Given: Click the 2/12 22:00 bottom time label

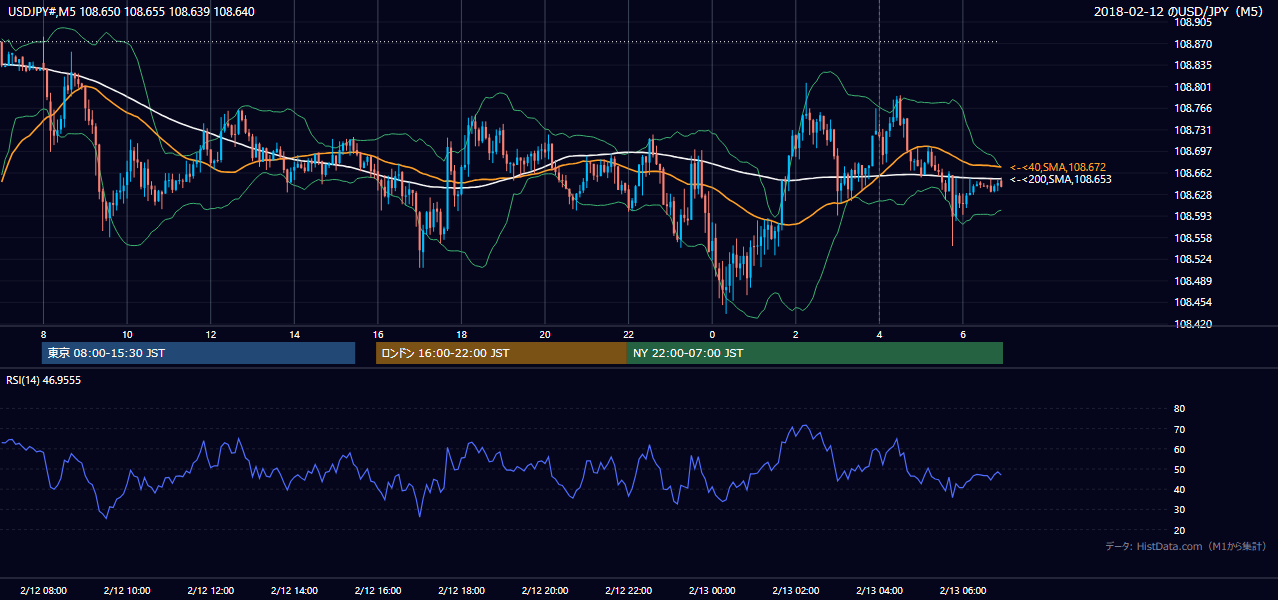Looking at the screenshot, I should [628, 591].
